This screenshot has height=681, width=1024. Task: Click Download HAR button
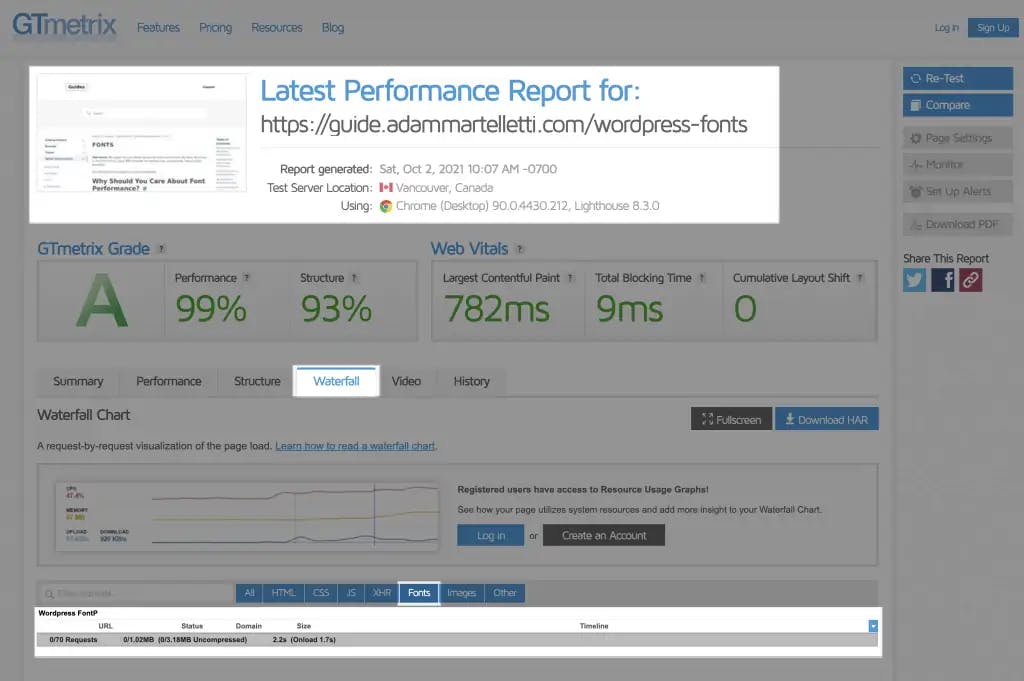pos(827,419)
